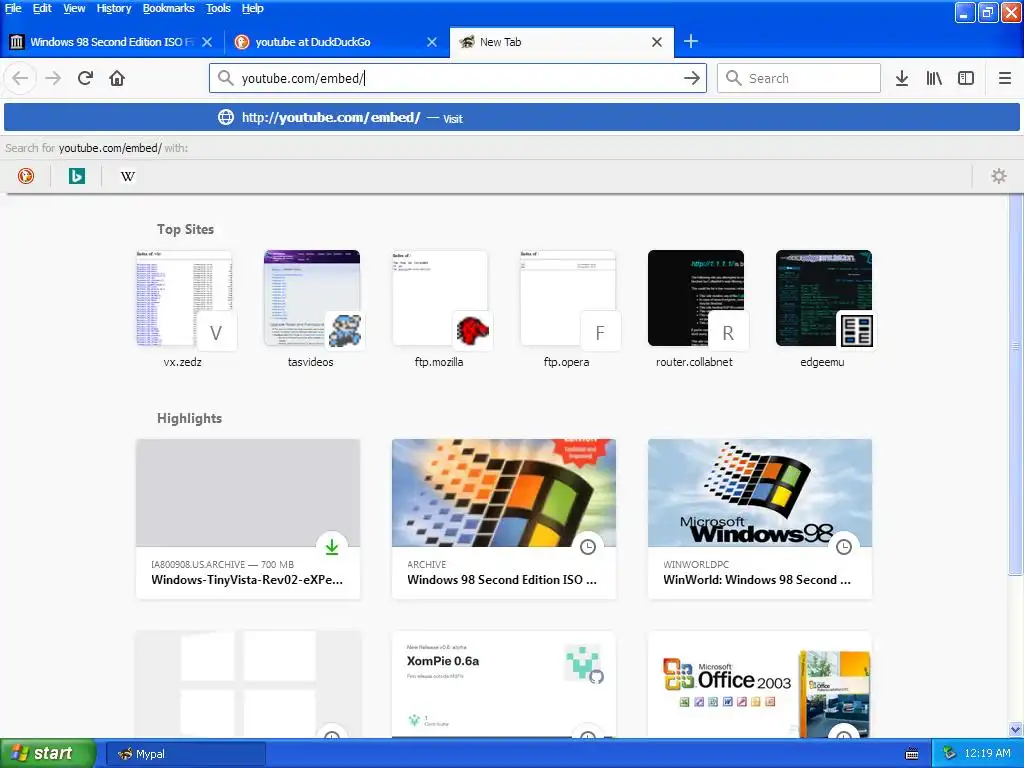Screen dimensions: 1024x768
Task: Open the Windows 98 Second Edition ISO highlight
Action: 504,519
